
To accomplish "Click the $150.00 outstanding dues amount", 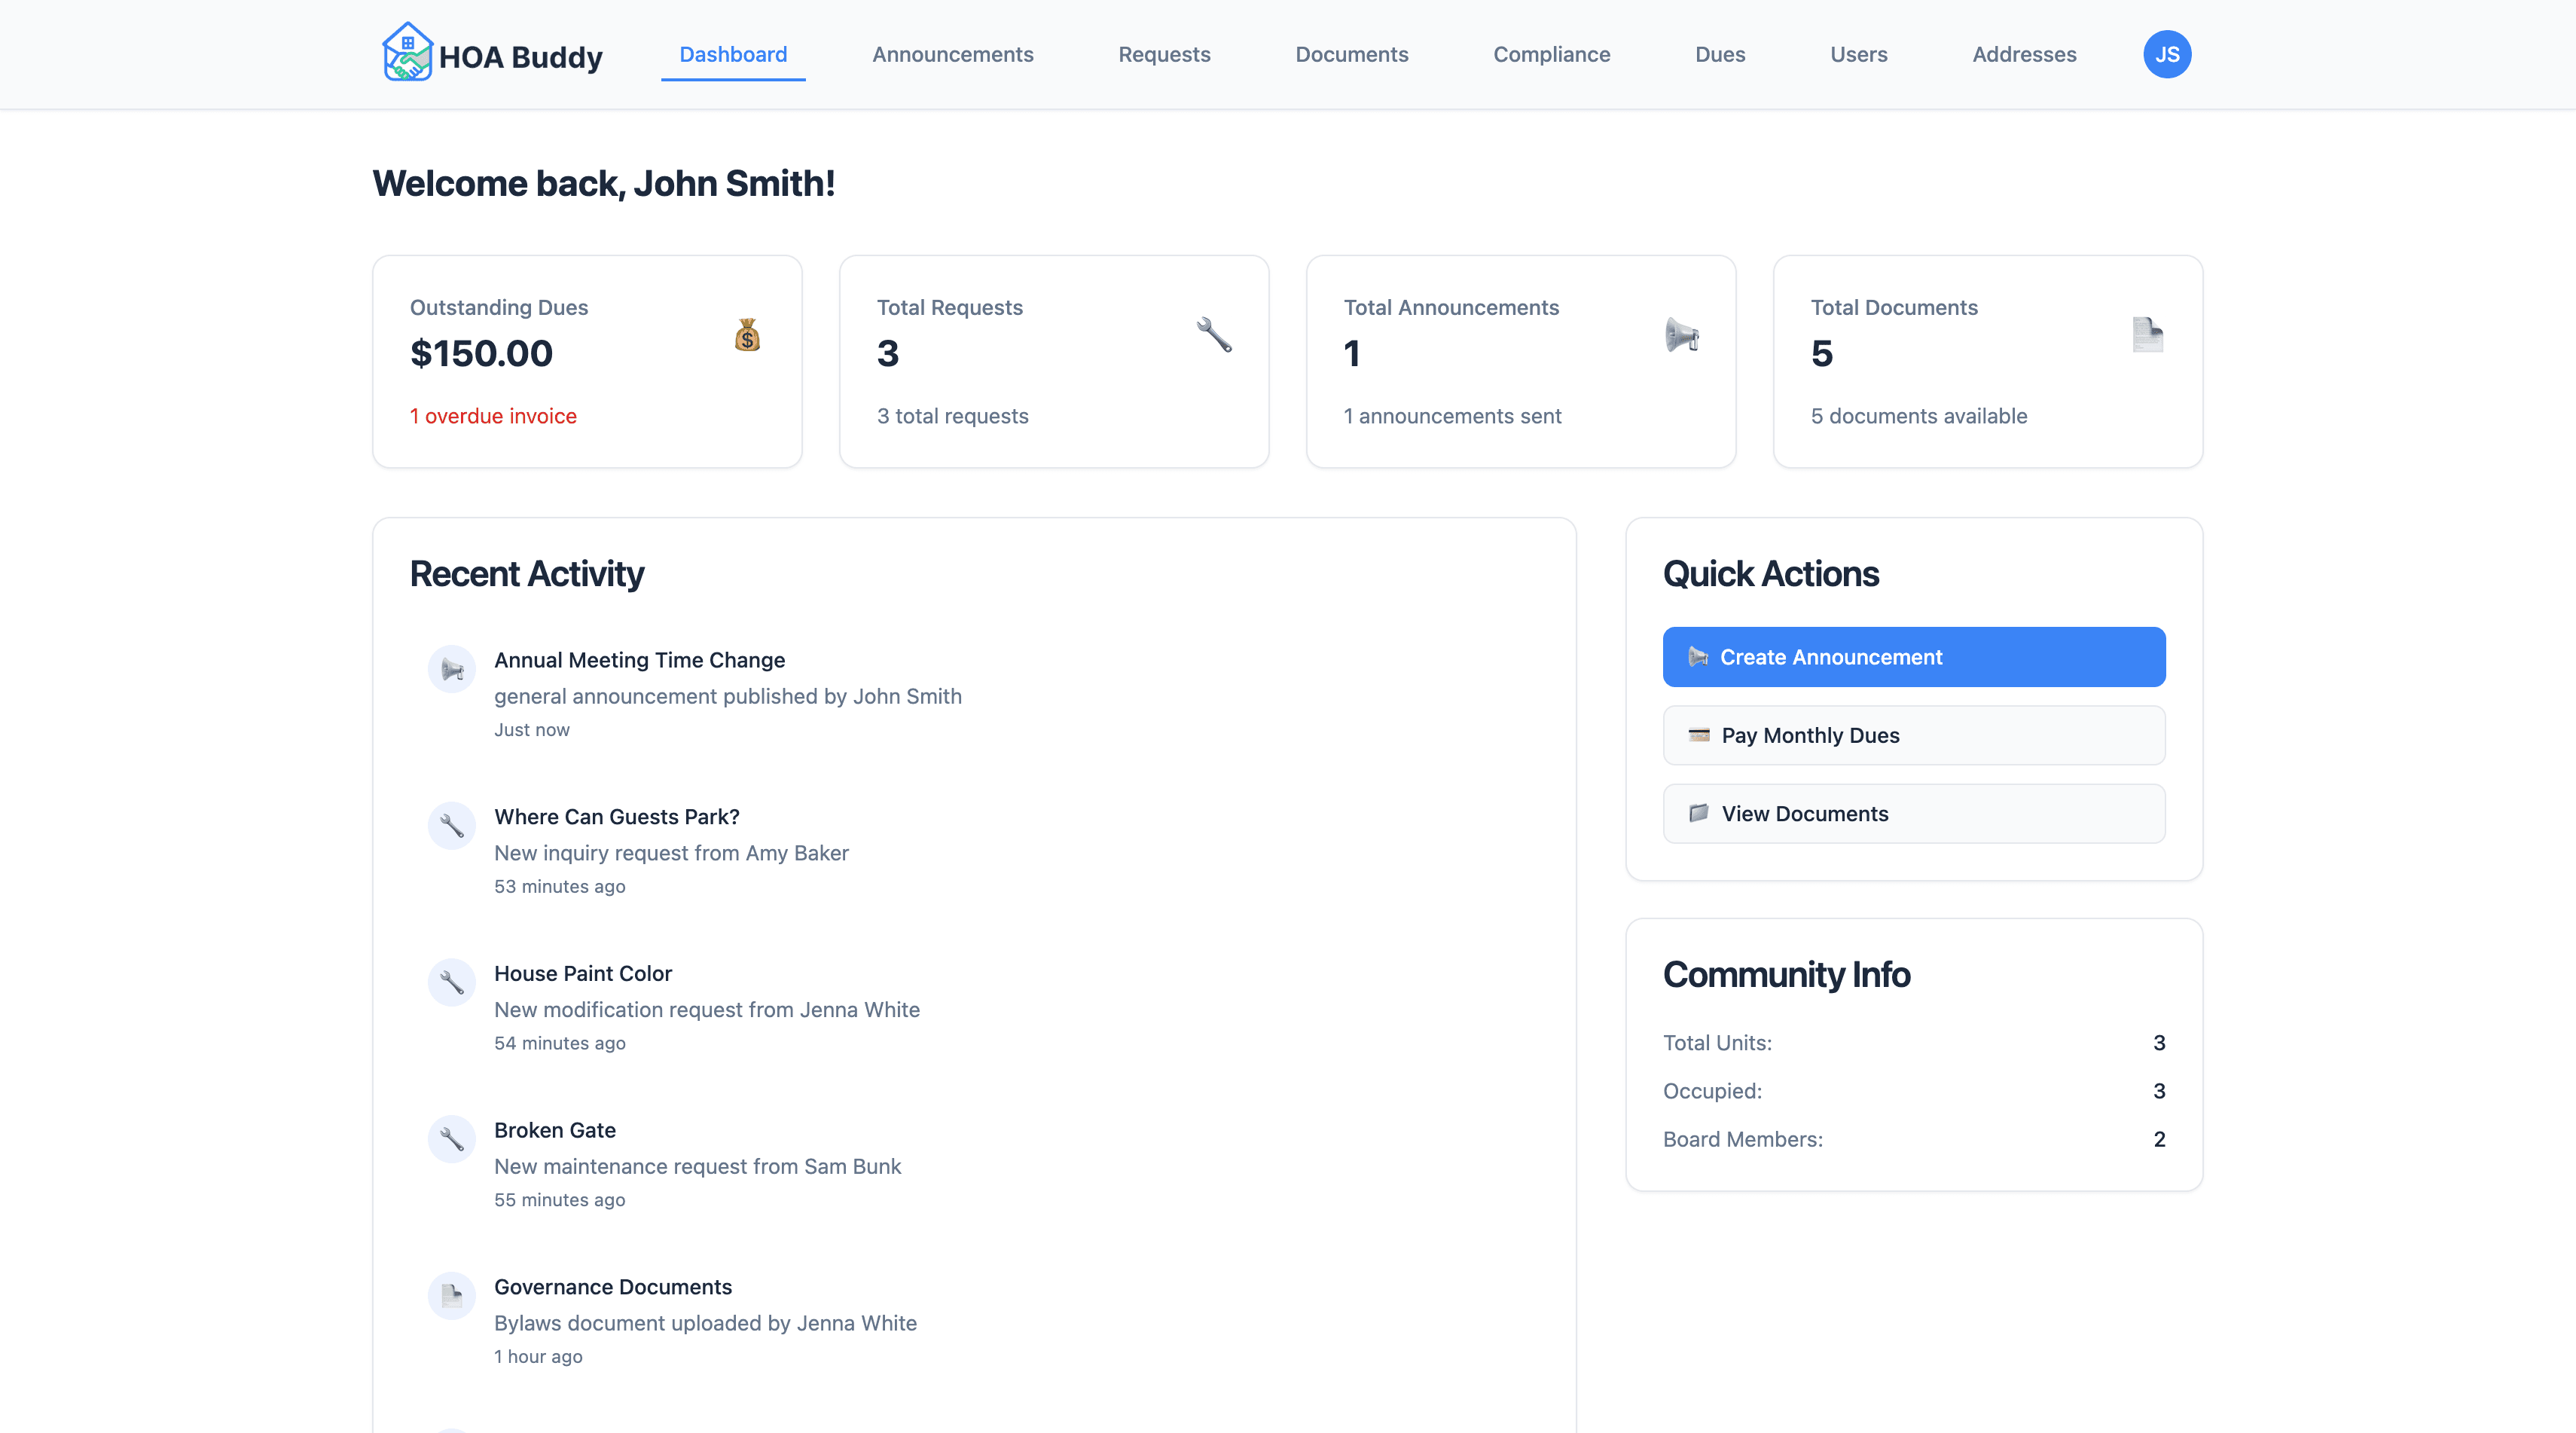I will tap(481, 353).
